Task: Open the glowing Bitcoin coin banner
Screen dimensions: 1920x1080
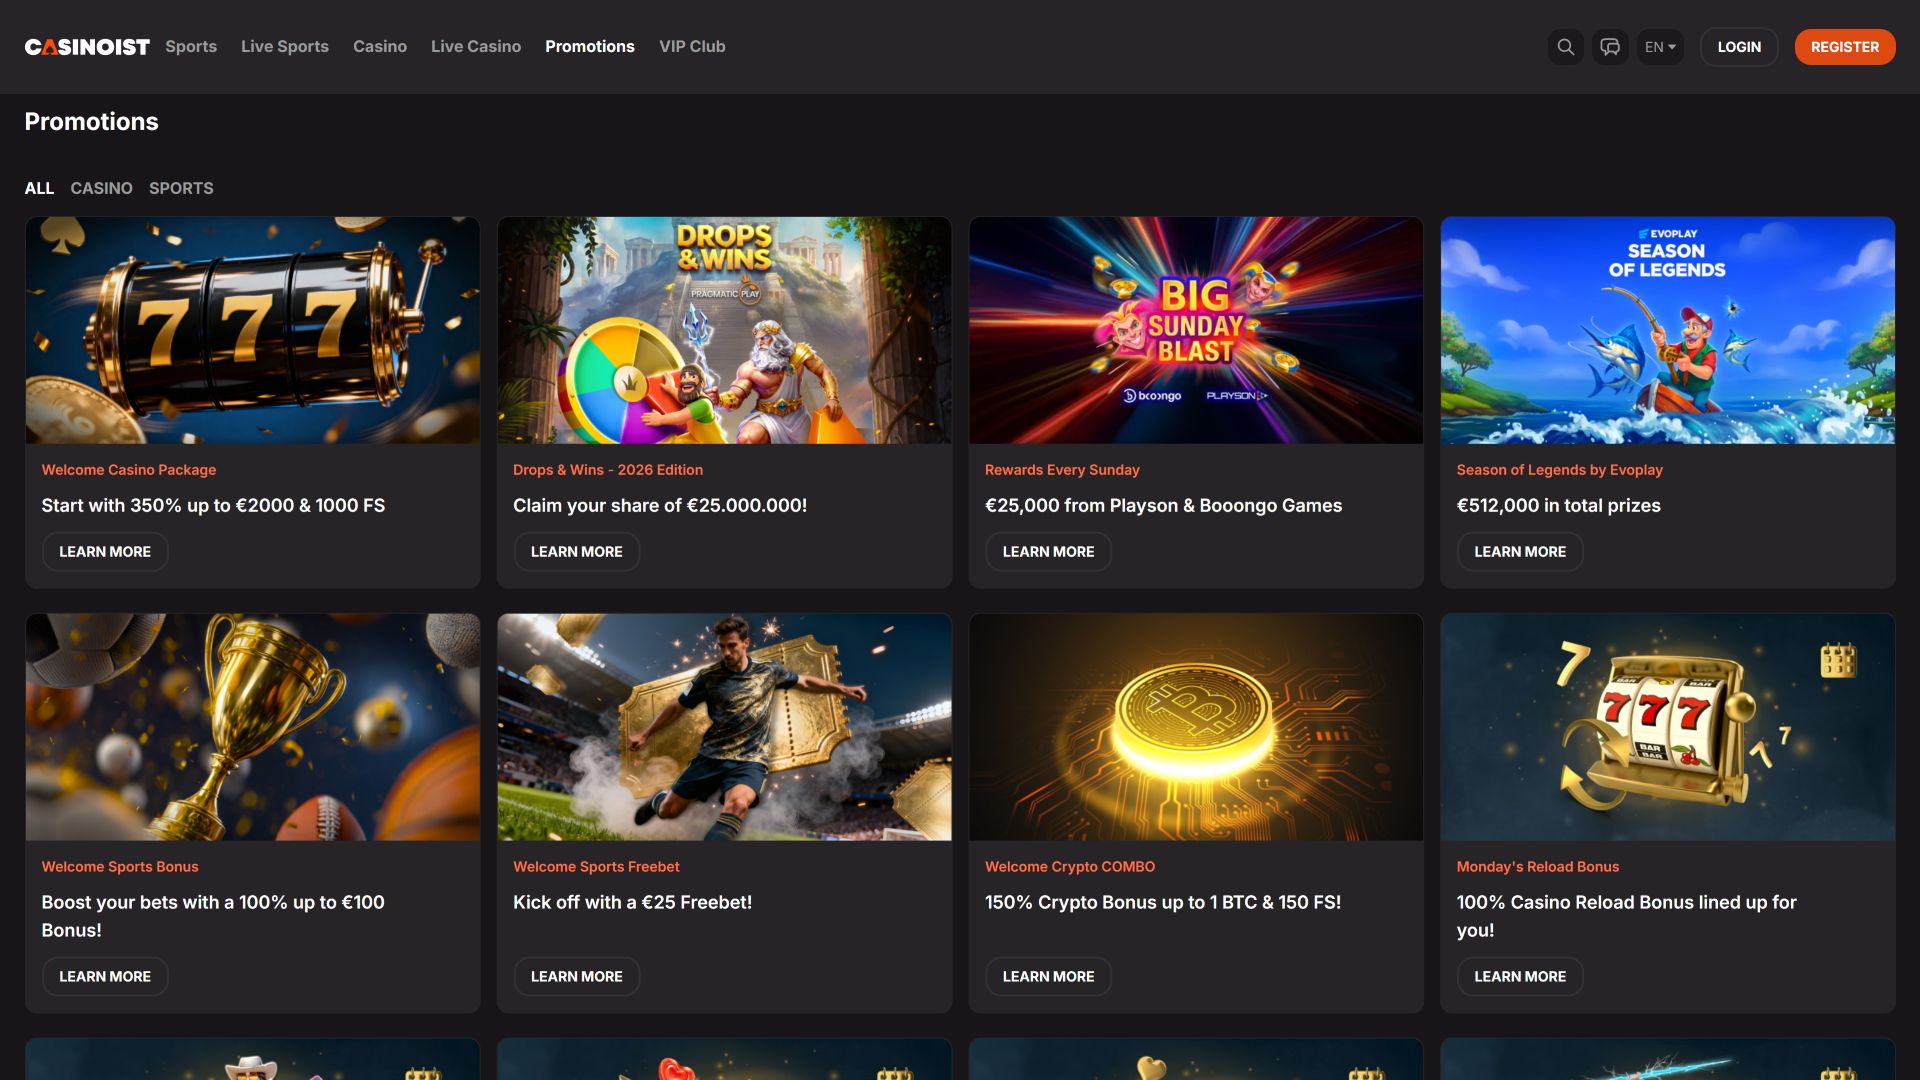Action: click(1196, 727)
